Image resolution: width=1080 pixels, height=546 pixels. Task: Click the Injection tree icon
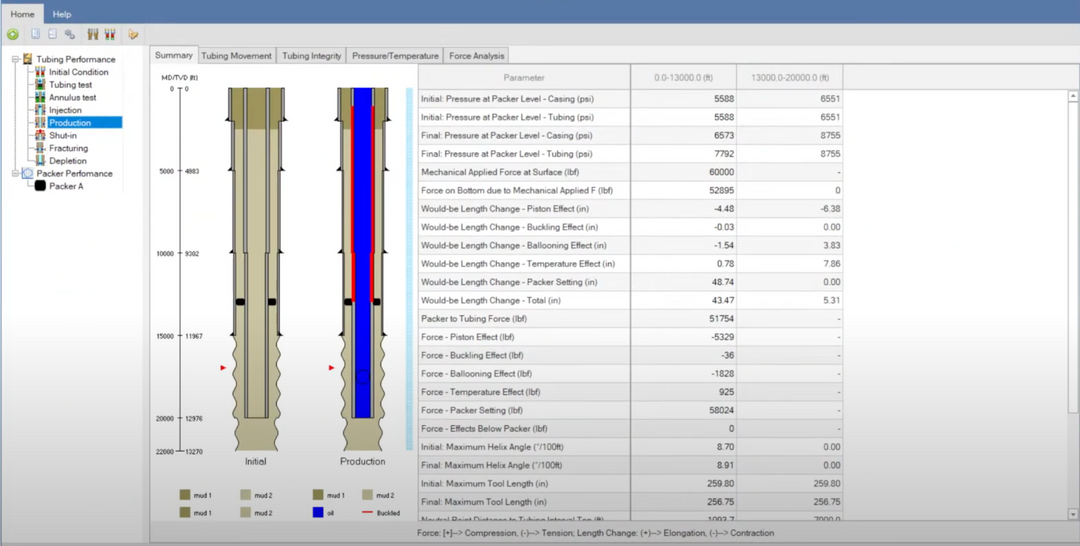[40, 110]
